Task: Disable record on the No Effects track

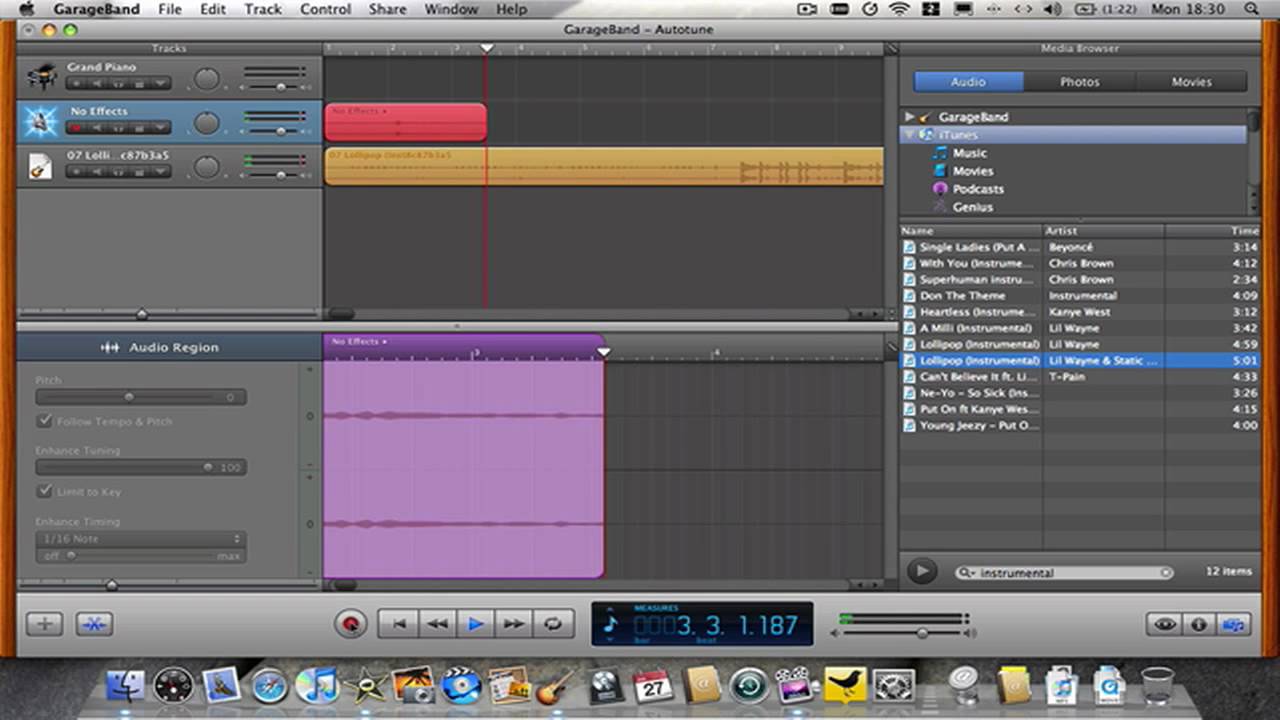Action: click(x=76, y=127)
